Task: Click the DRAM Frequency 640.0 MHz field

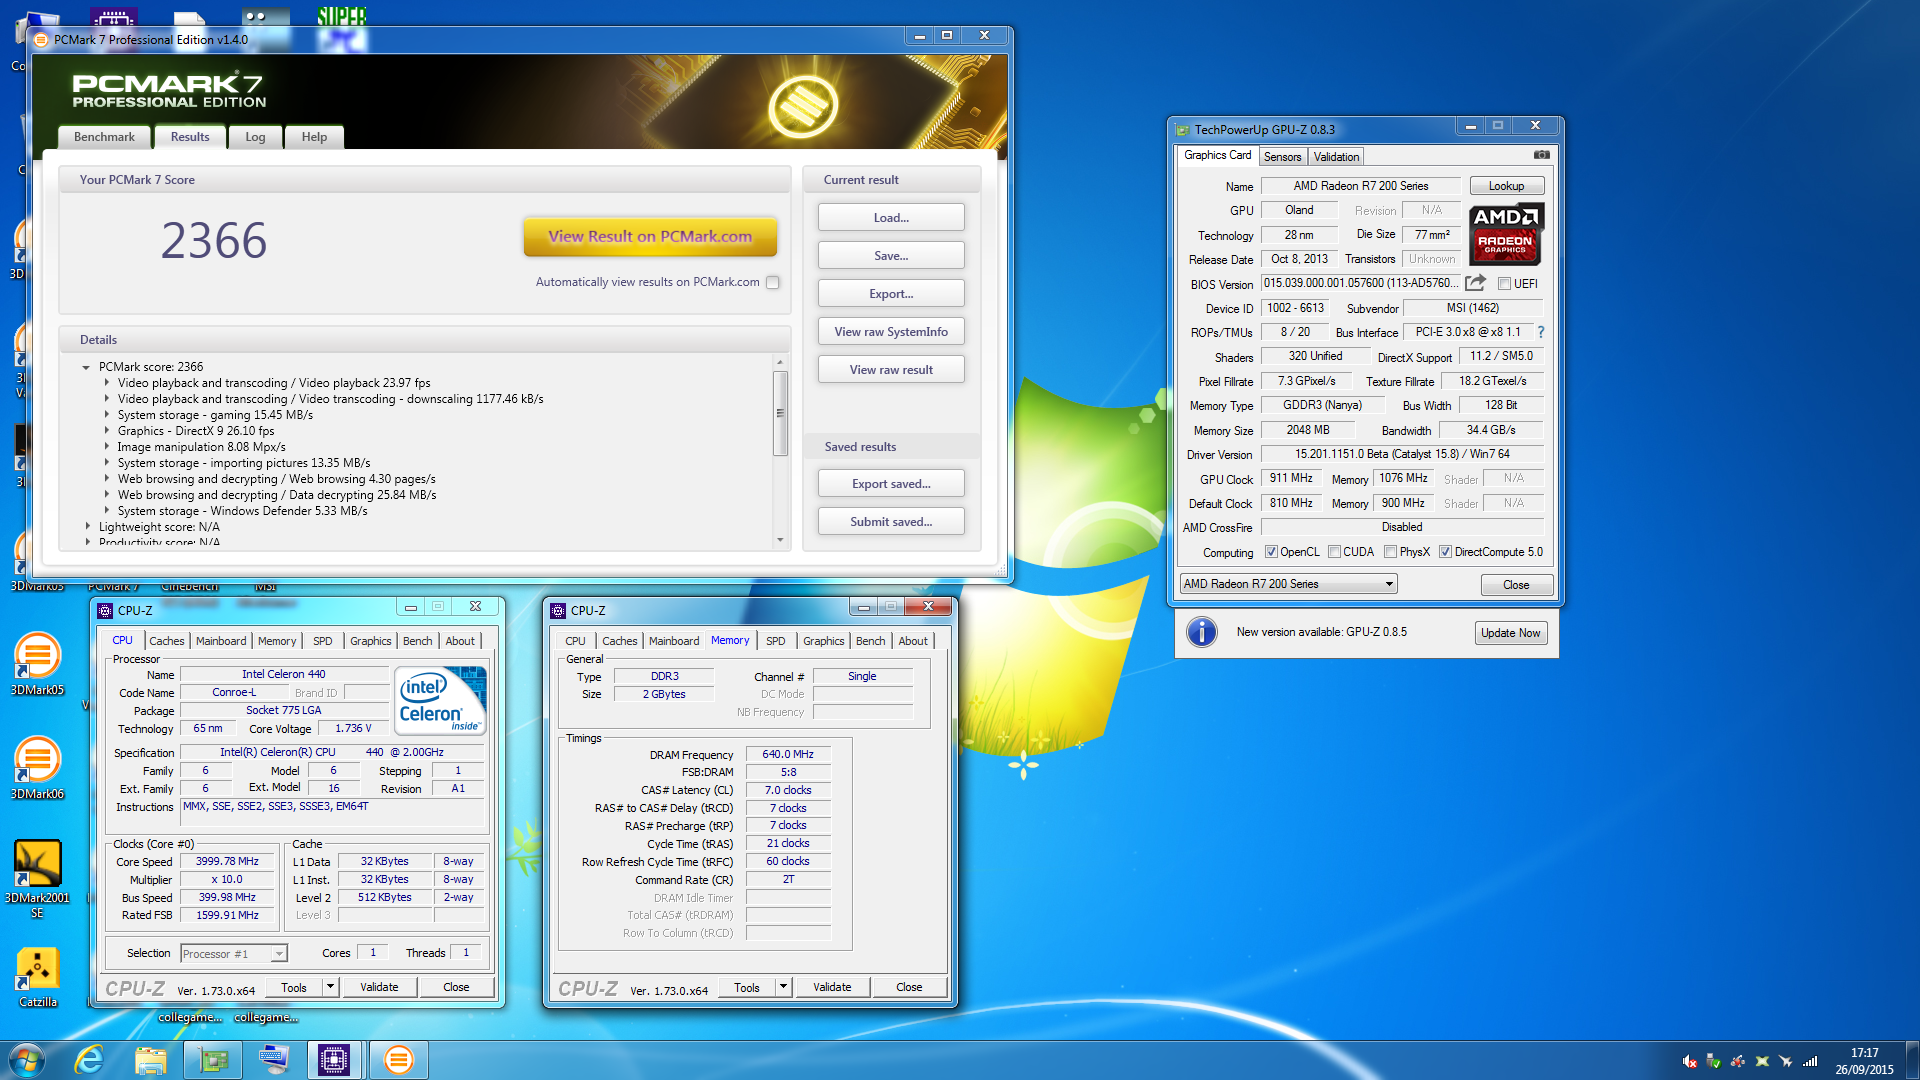Action: click(788, 754)
